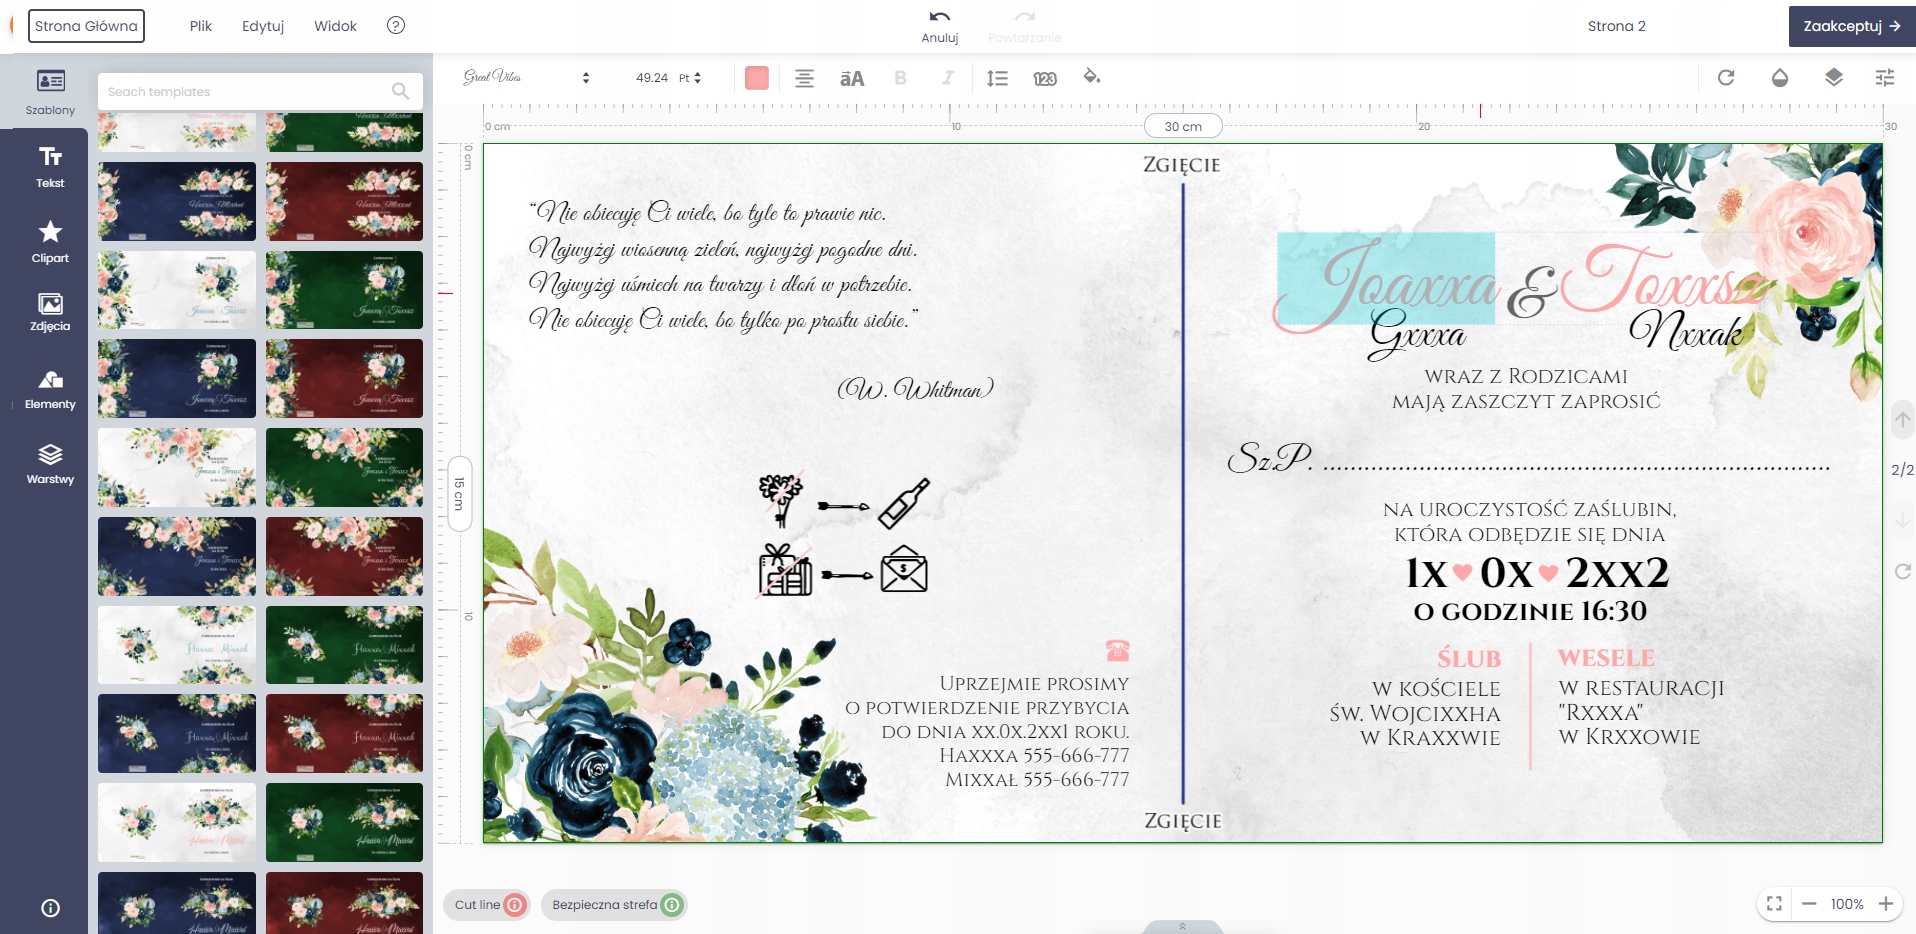Open the Szablony templates panel

(x=50, y=92)
